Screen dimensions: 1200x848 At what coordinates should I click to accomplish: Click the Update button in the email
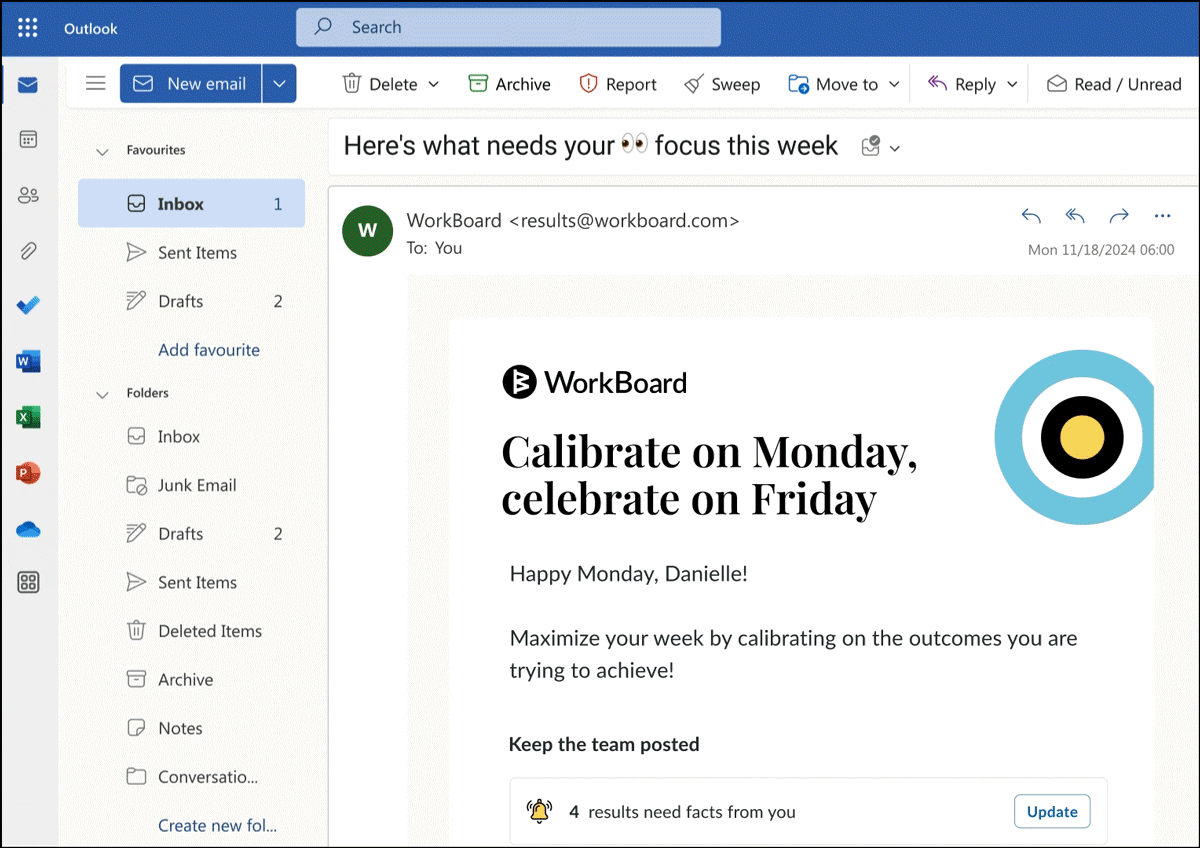1052,812
